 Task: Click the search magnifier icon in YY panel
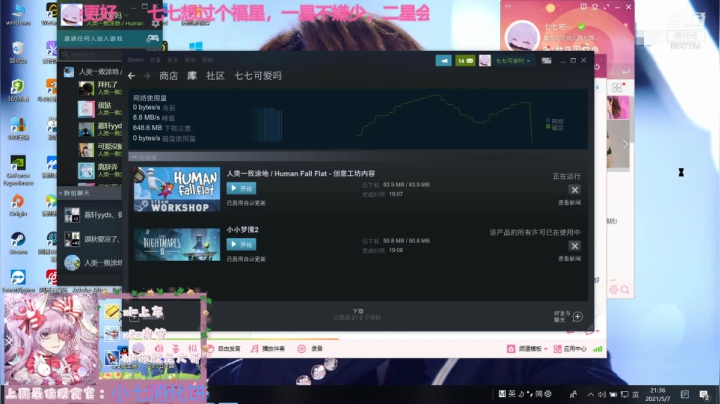625,290
